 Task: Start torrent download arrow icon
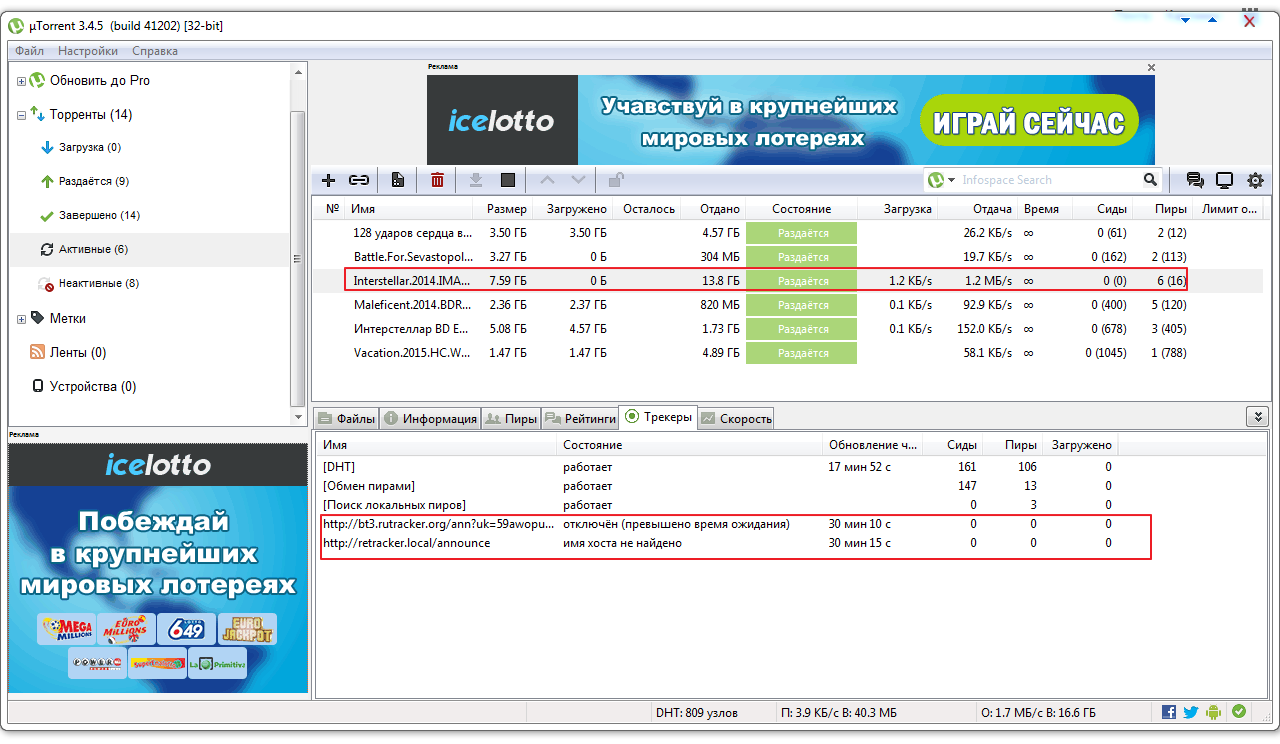click(476, 180)
